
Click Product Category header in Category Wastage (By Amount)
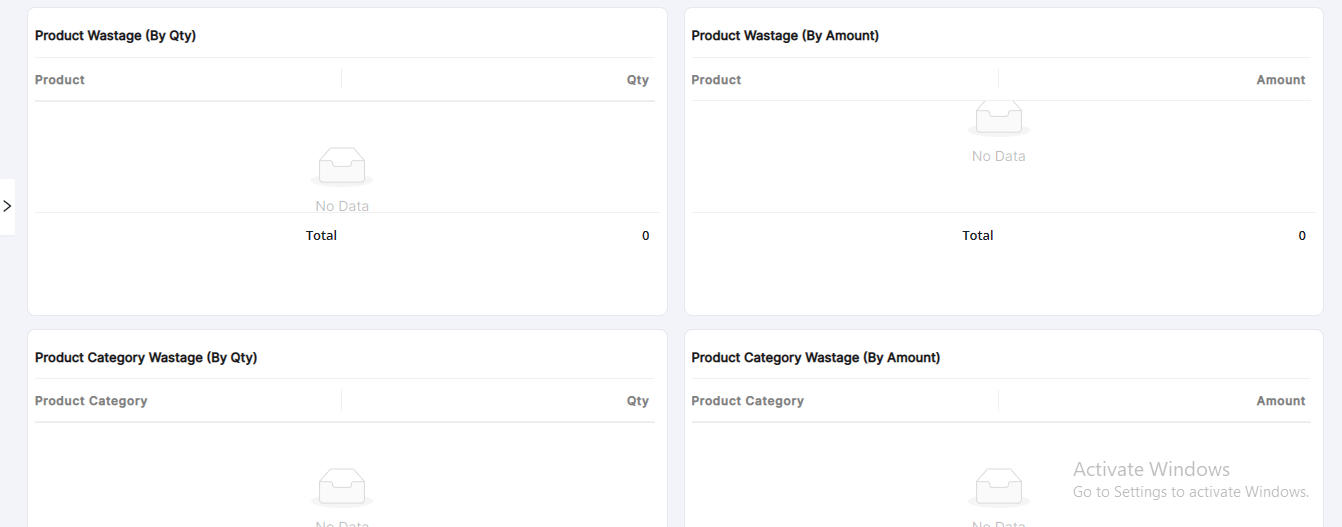click(x=747, y=401)
